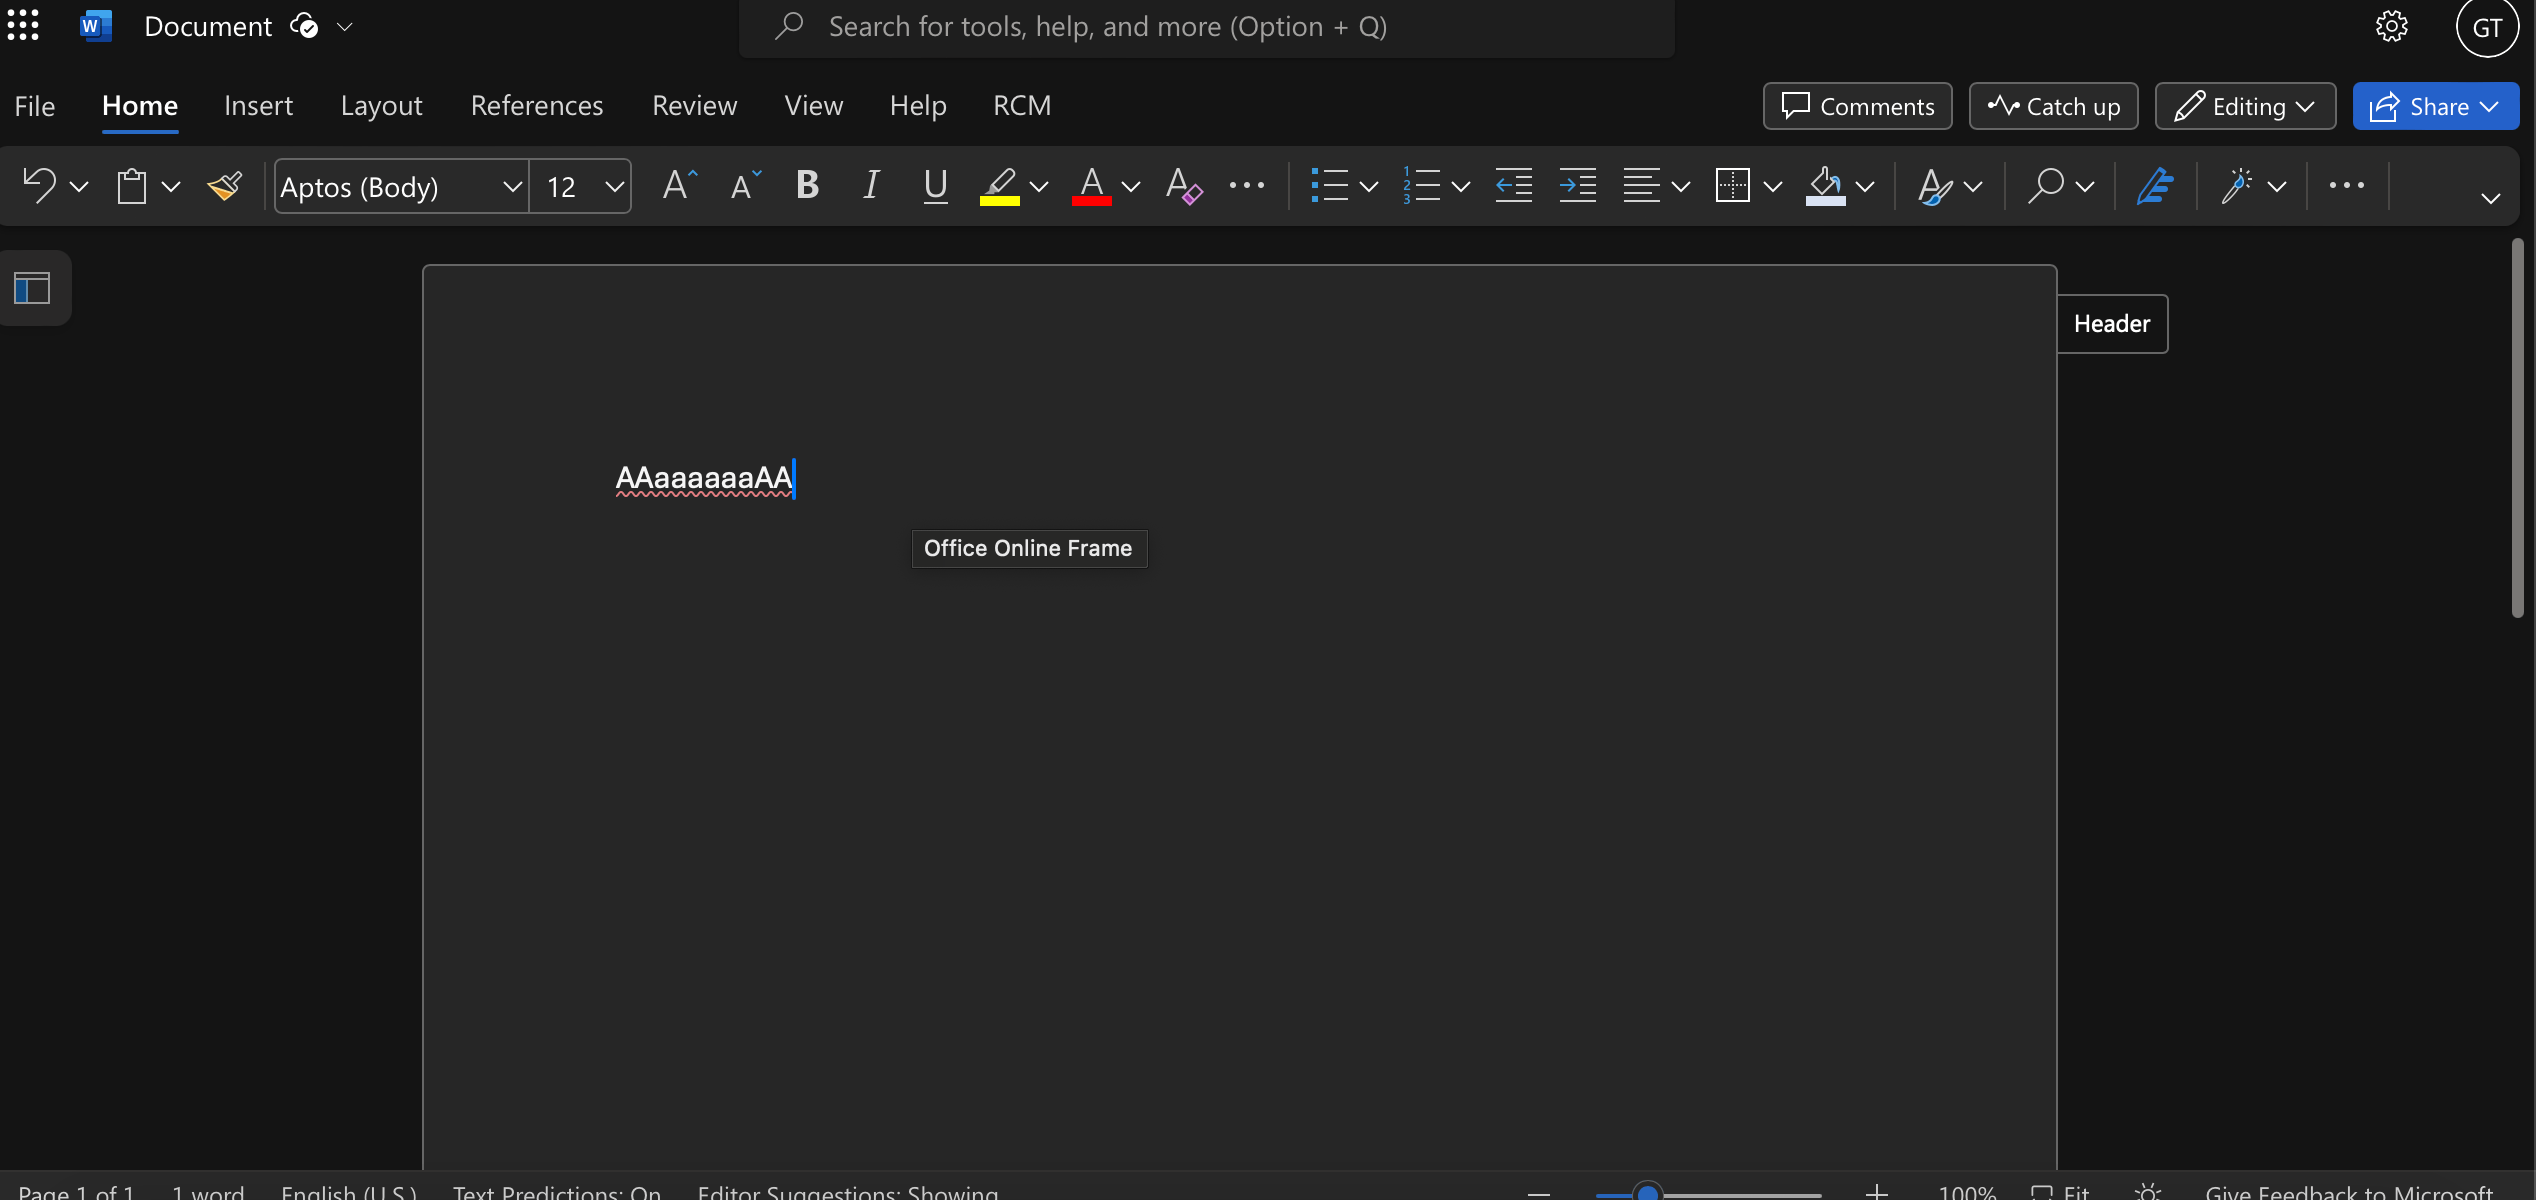Image resolution: width=2536 pixels, height=1200 pixels.
Task: Click the Grow Font icon
Action: point(679,186)
